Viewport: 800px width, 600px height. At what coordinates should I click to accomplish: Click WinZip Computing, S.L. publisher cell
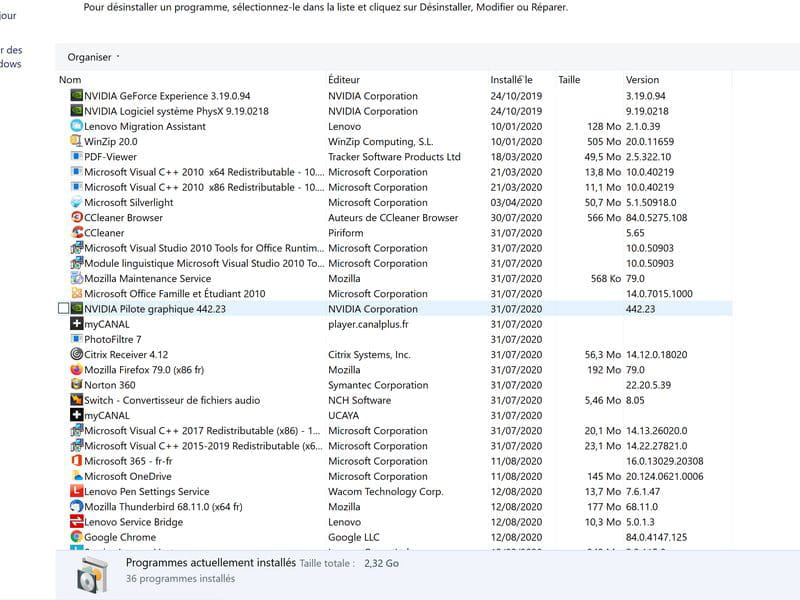[x=380, y=141]
